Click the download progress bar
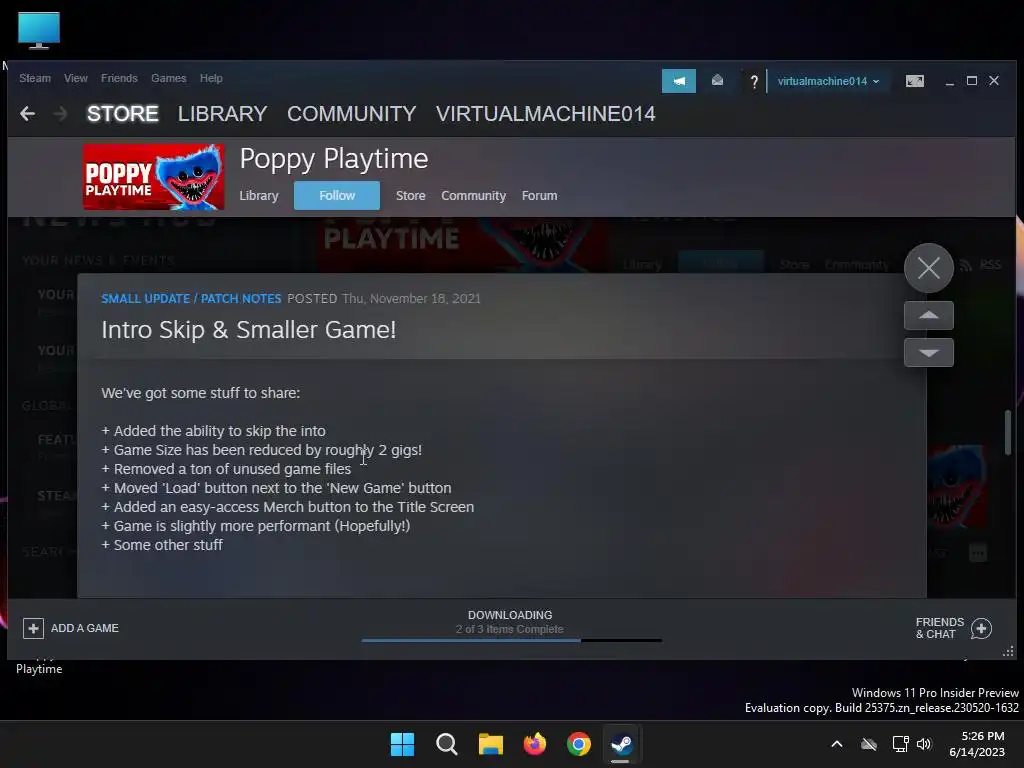 [511, 641]
